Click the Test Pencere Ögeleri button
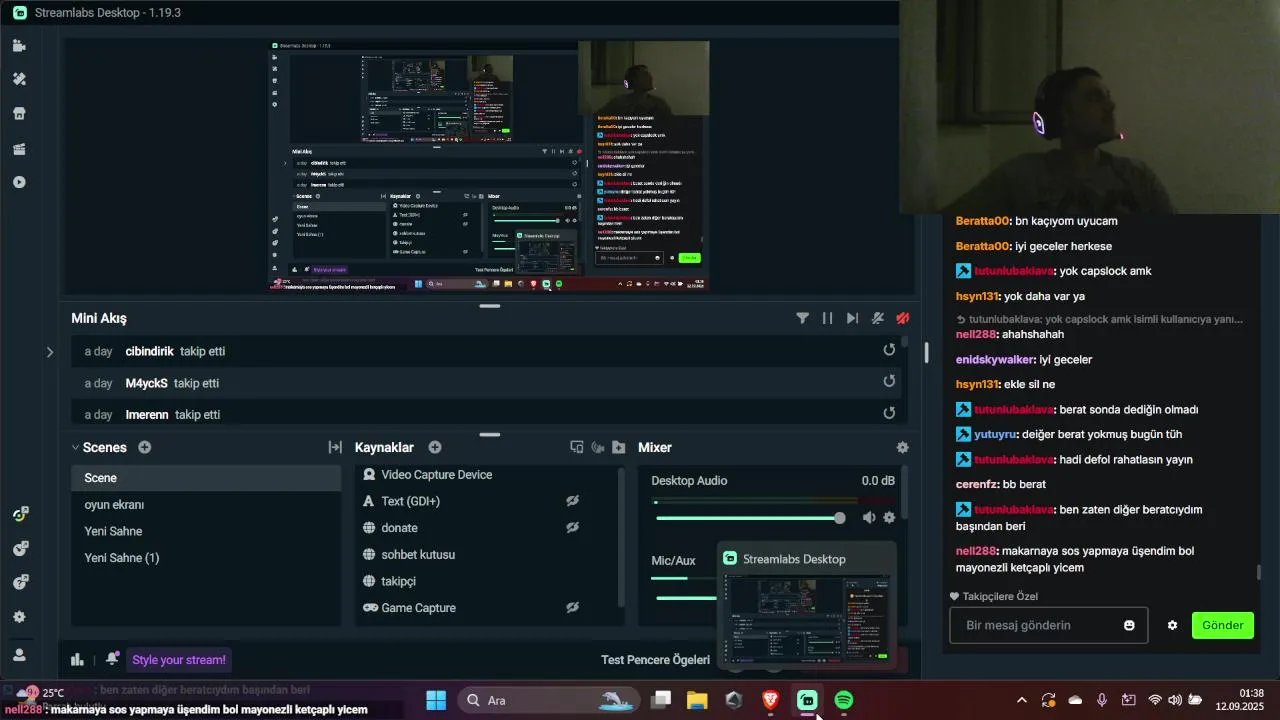 coord(657,660)
